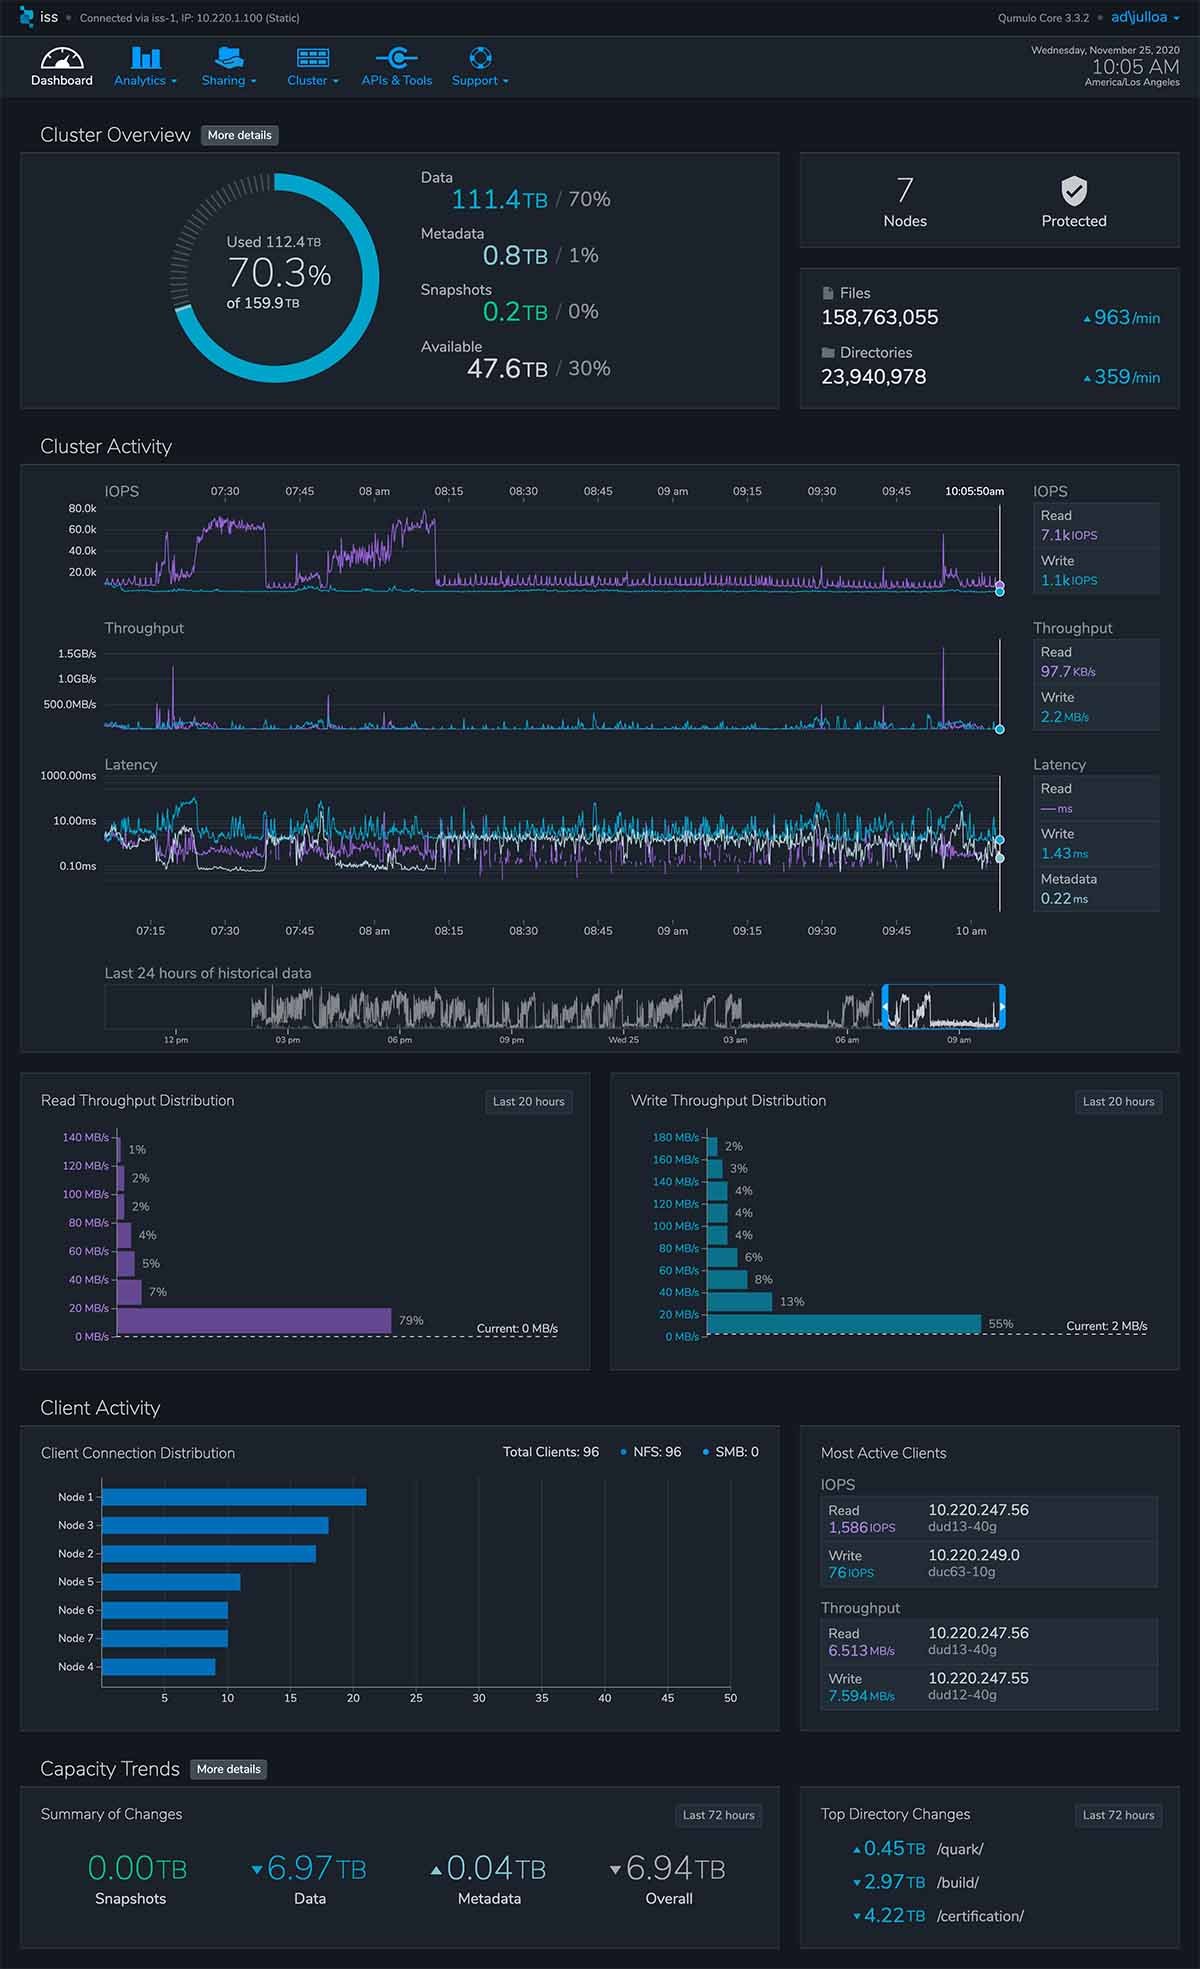The image size is (1200, 1969).
Task: Click the Sharing folder icon
Action: [229, 58]
